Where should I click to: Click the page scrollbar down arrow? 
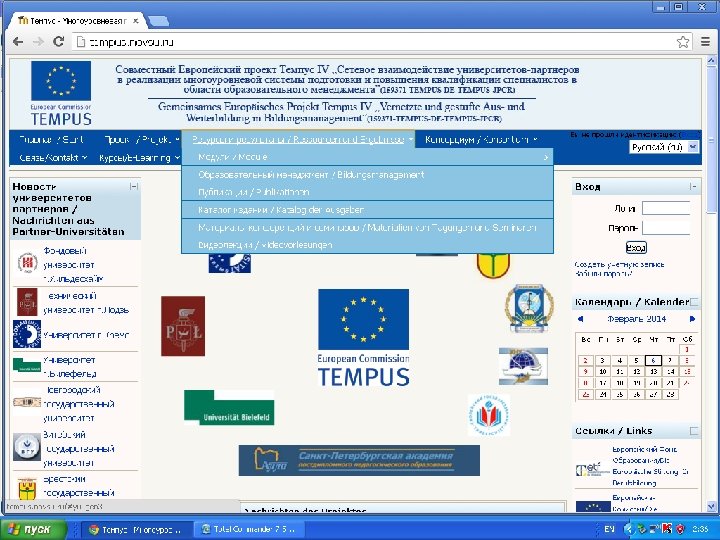(x=711, y=506)
